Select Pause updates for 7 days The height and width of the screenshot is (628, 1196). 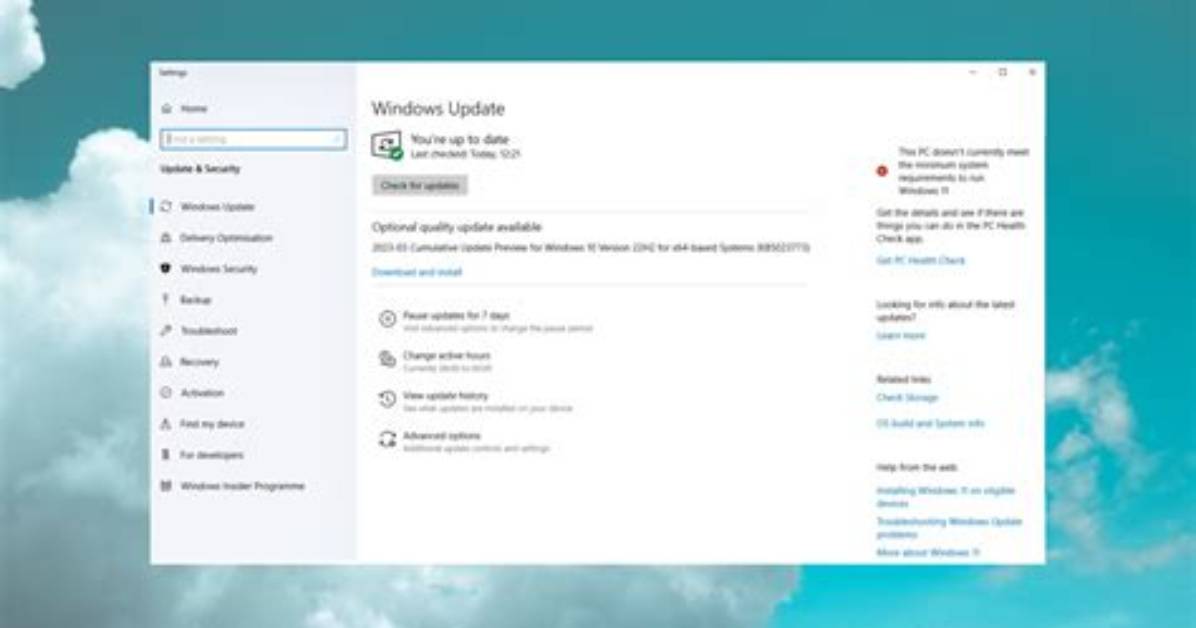coord(456,315)
